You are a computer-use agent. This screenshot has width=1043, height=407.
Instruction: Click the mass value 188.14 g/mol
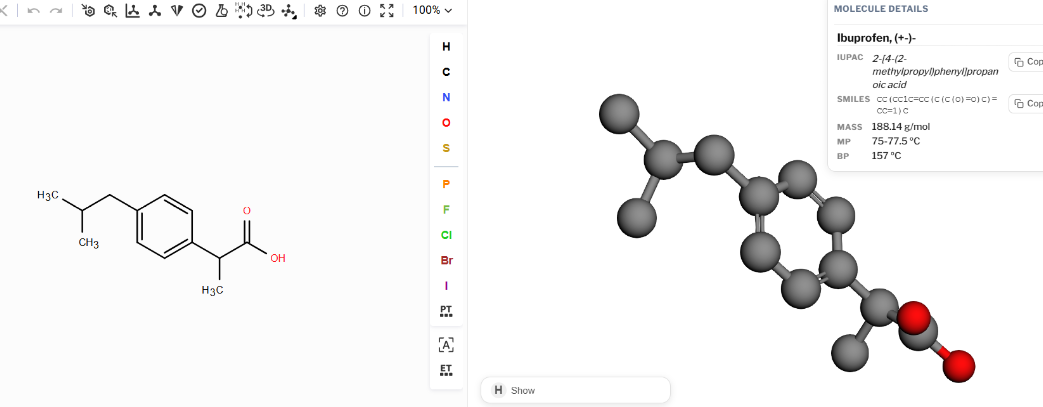(901, 127)
